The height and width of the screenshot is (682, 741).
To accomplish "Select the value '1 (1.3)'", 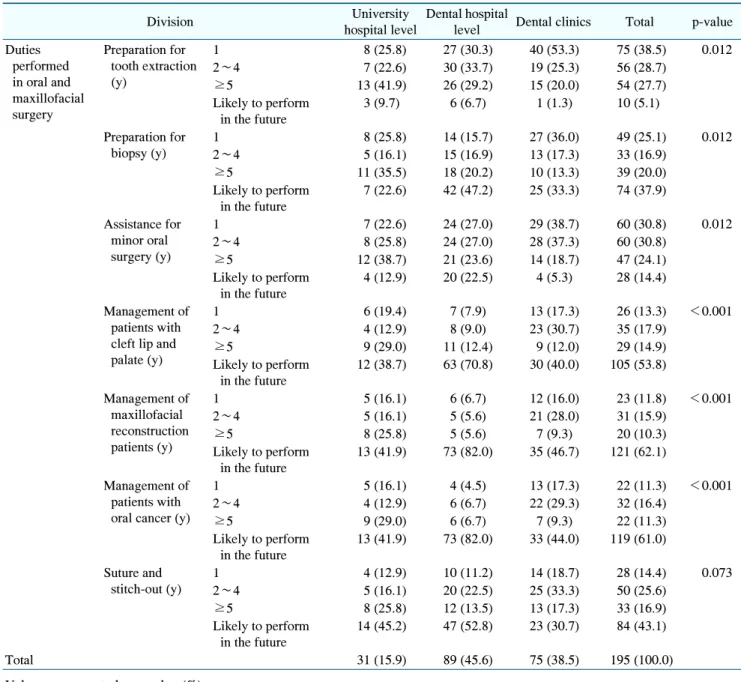I will coord(554,103).
